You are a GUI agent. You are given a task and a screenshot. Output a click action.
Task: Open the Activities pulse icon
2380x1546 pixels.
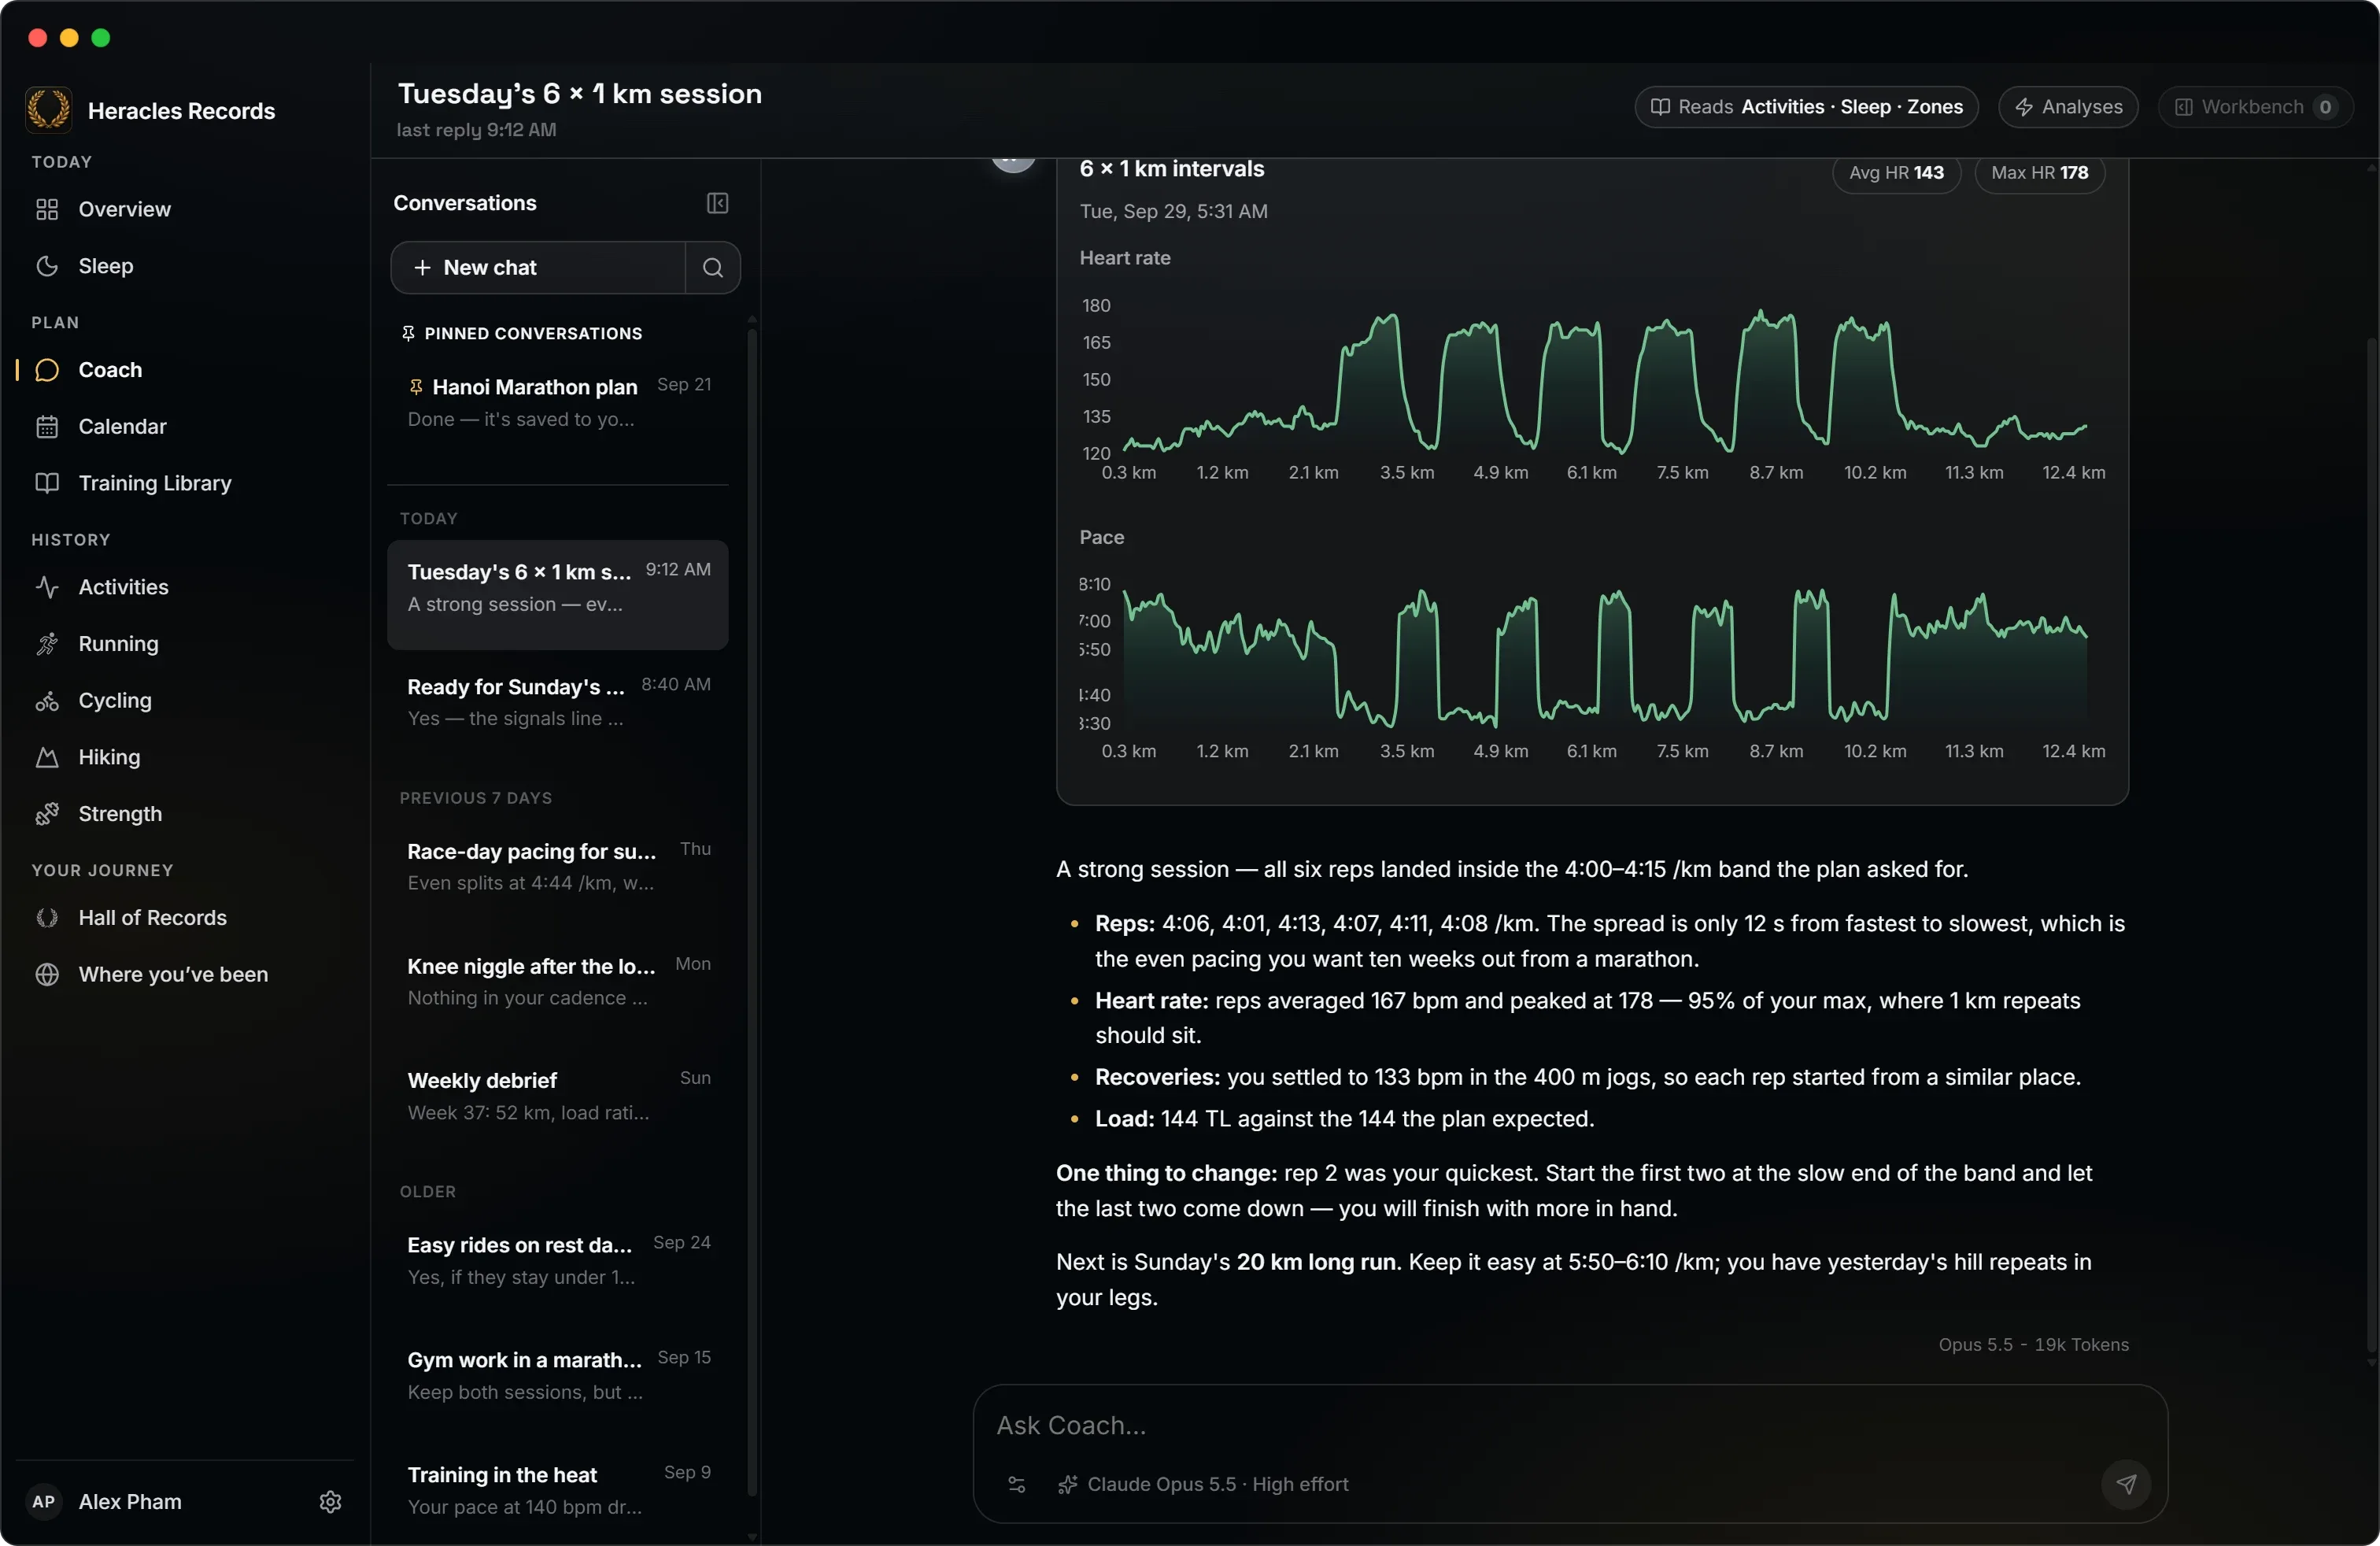pos(47,587)
